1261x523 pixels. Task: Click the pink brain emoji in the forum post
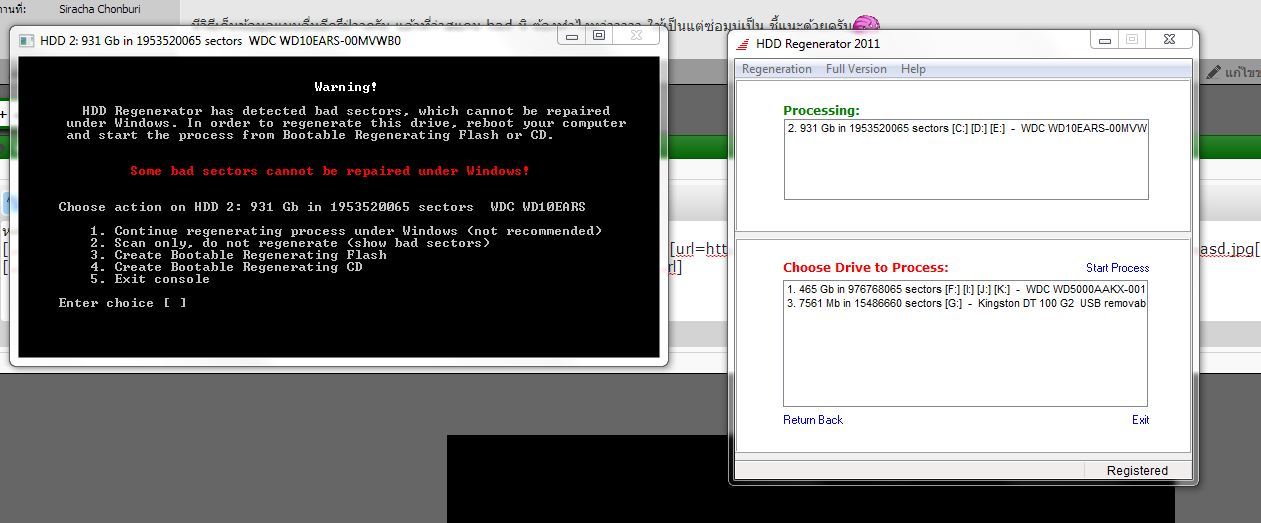(x=865, y=23)
